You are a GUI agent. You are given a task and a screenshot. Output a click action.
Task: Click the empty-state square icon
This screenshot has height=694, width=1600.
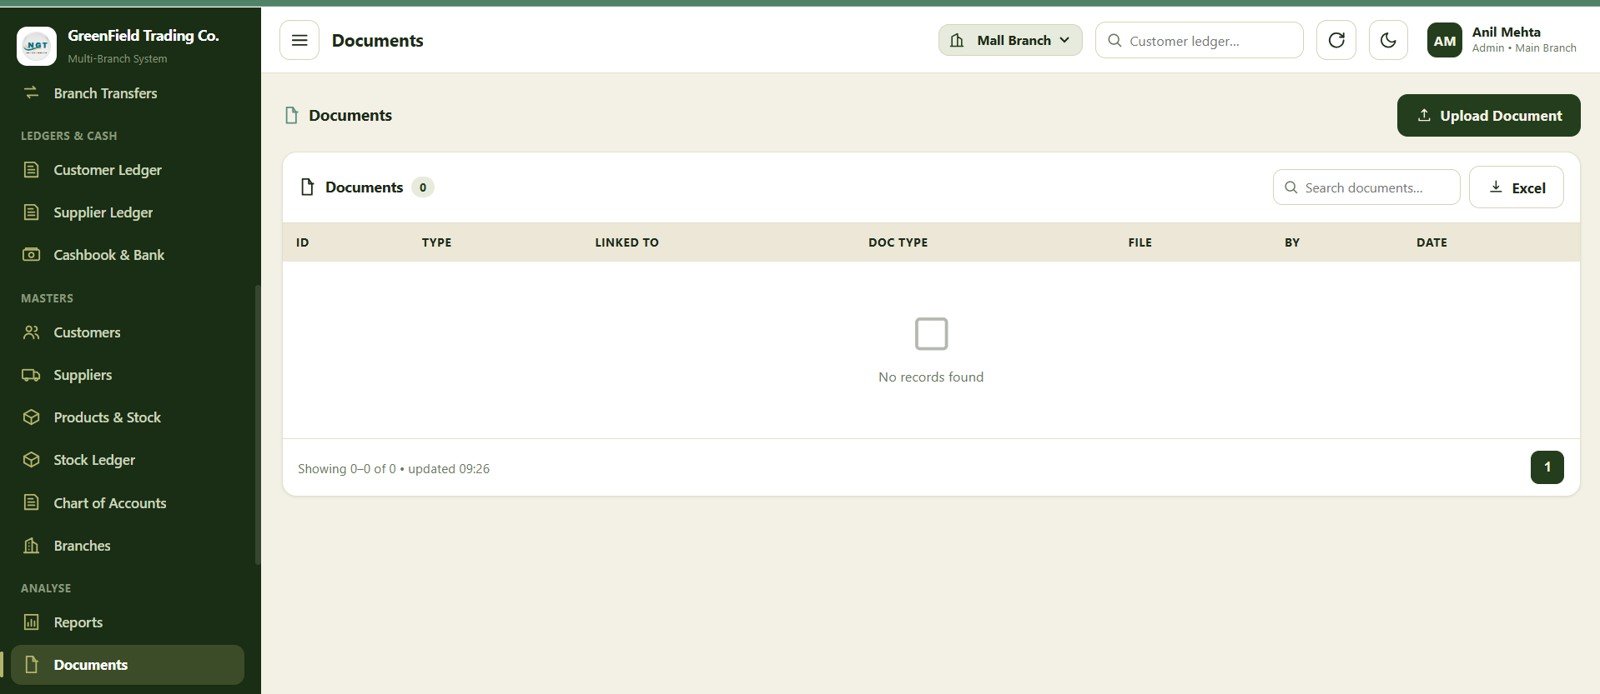pos(931,334)
